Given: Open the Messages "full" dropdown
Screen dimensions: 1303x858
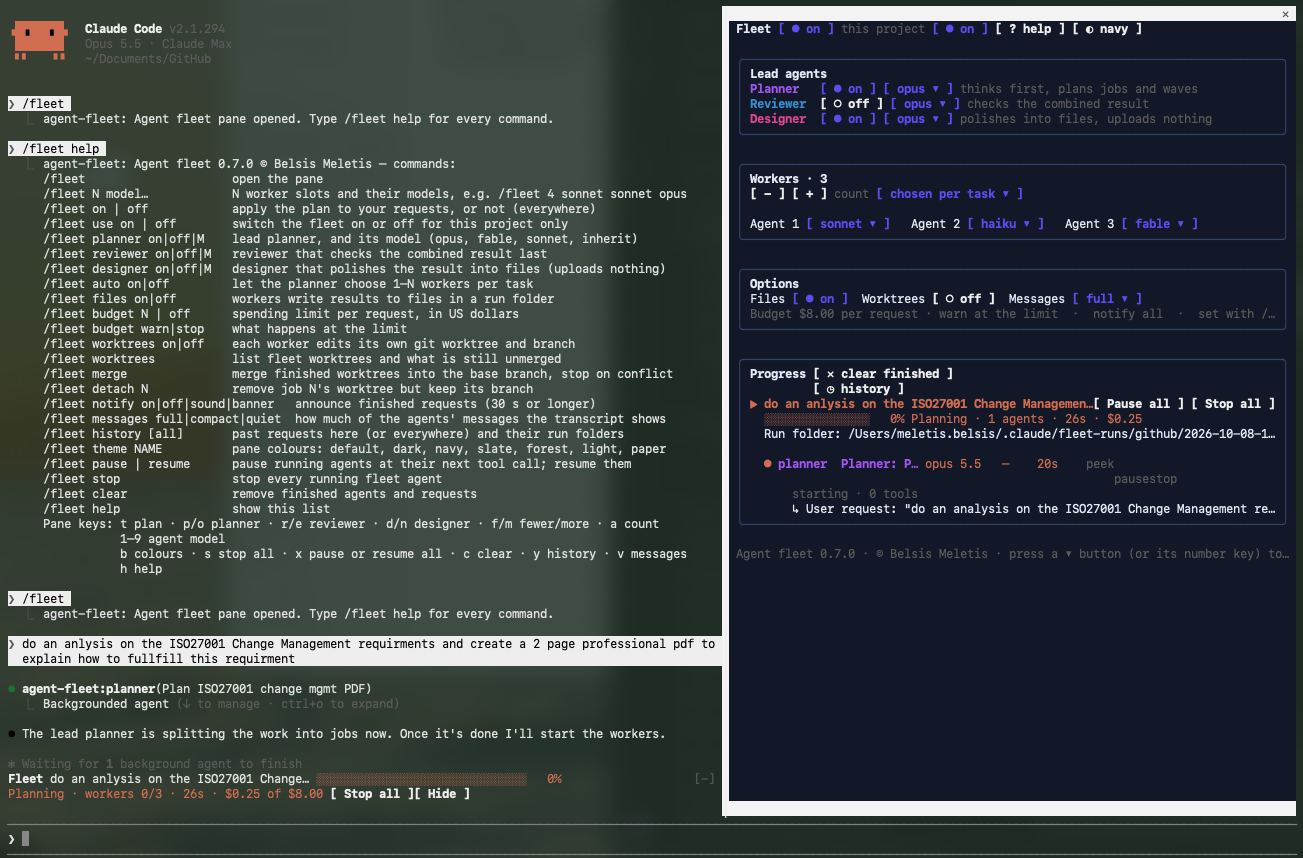Looking at the screenshot, I should click(x=1107, y=299).
